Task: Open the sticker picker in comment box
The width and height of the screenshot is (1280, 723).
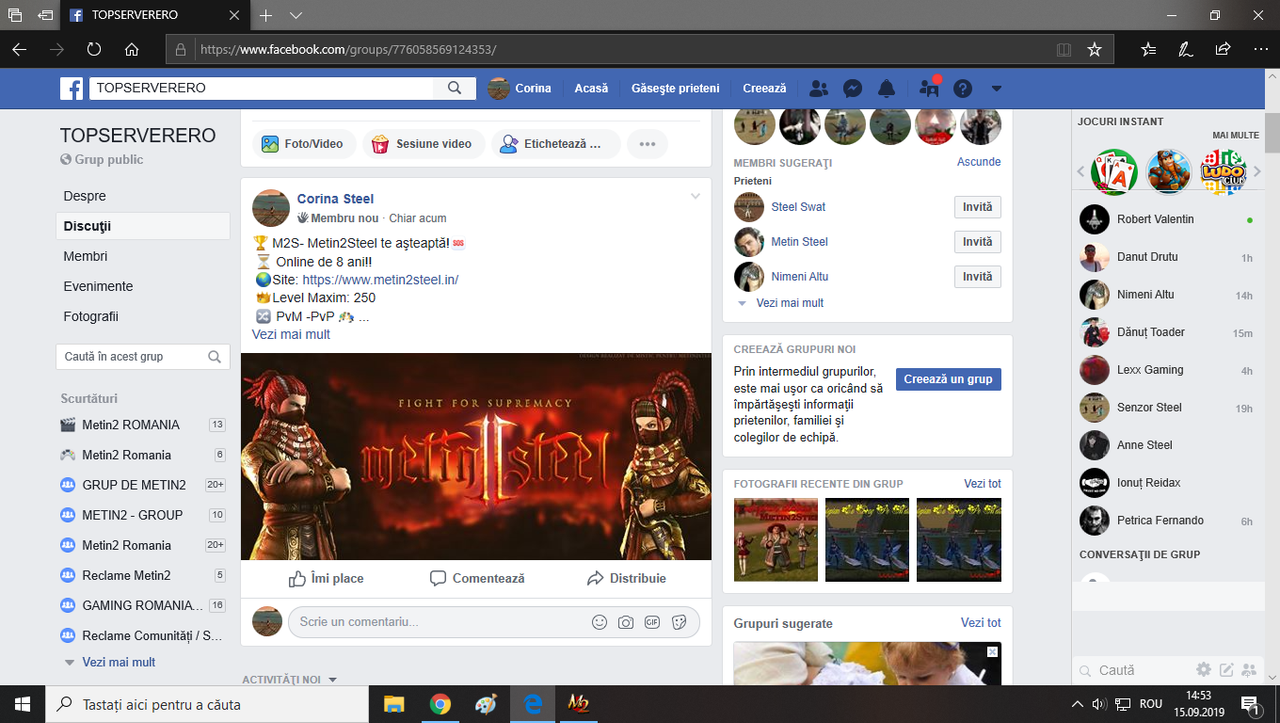Action: (x=679, y=622)
